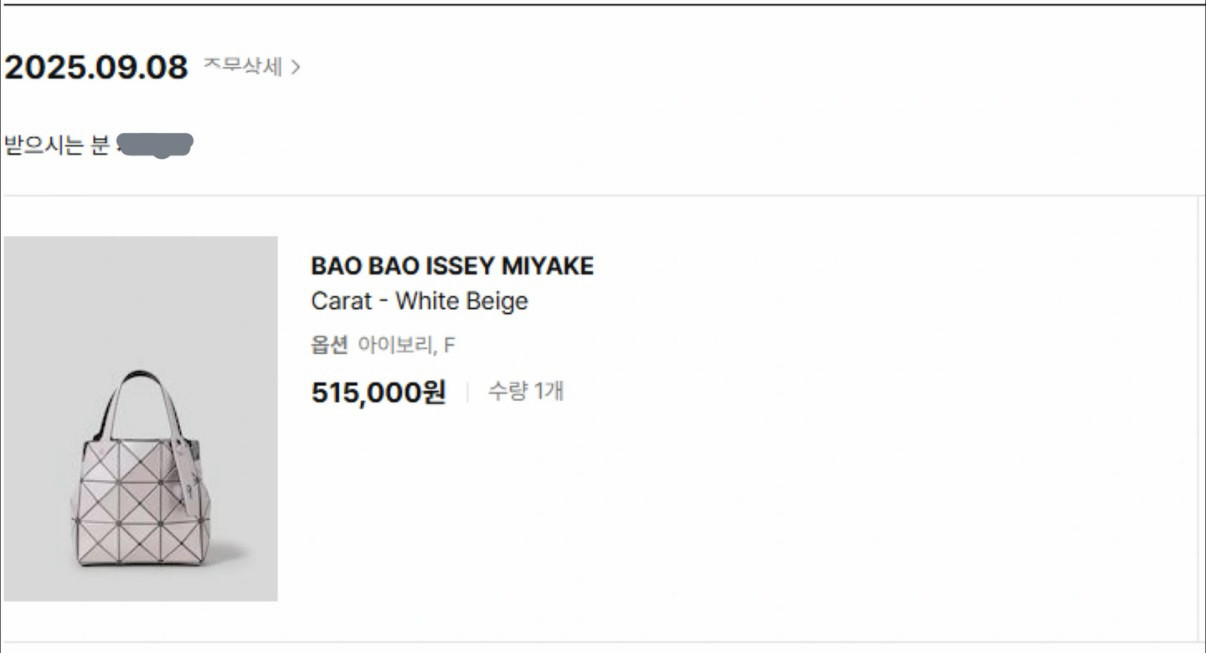Select the Carat - White Beige product title

tap(419, 301)
